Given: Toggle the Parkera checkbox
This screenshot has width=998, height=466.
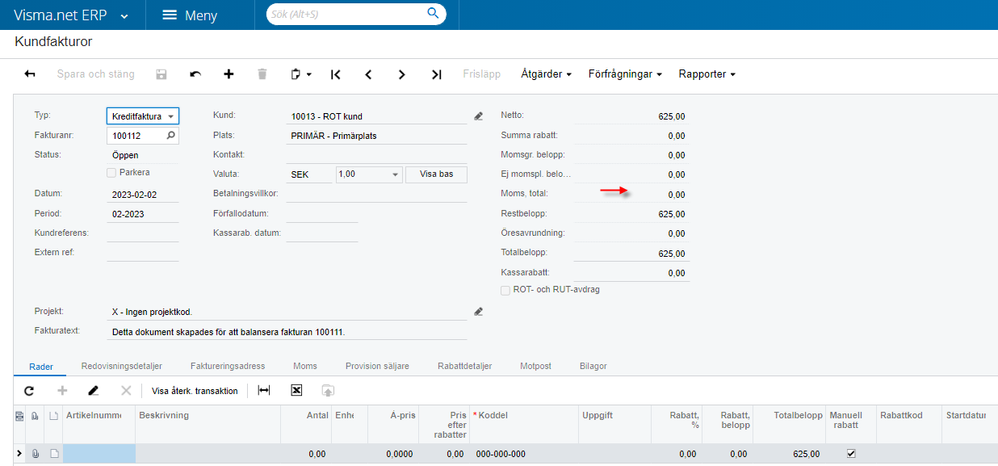Looking at the screenshot, I should pyautogui.click(x=111, y=173).
